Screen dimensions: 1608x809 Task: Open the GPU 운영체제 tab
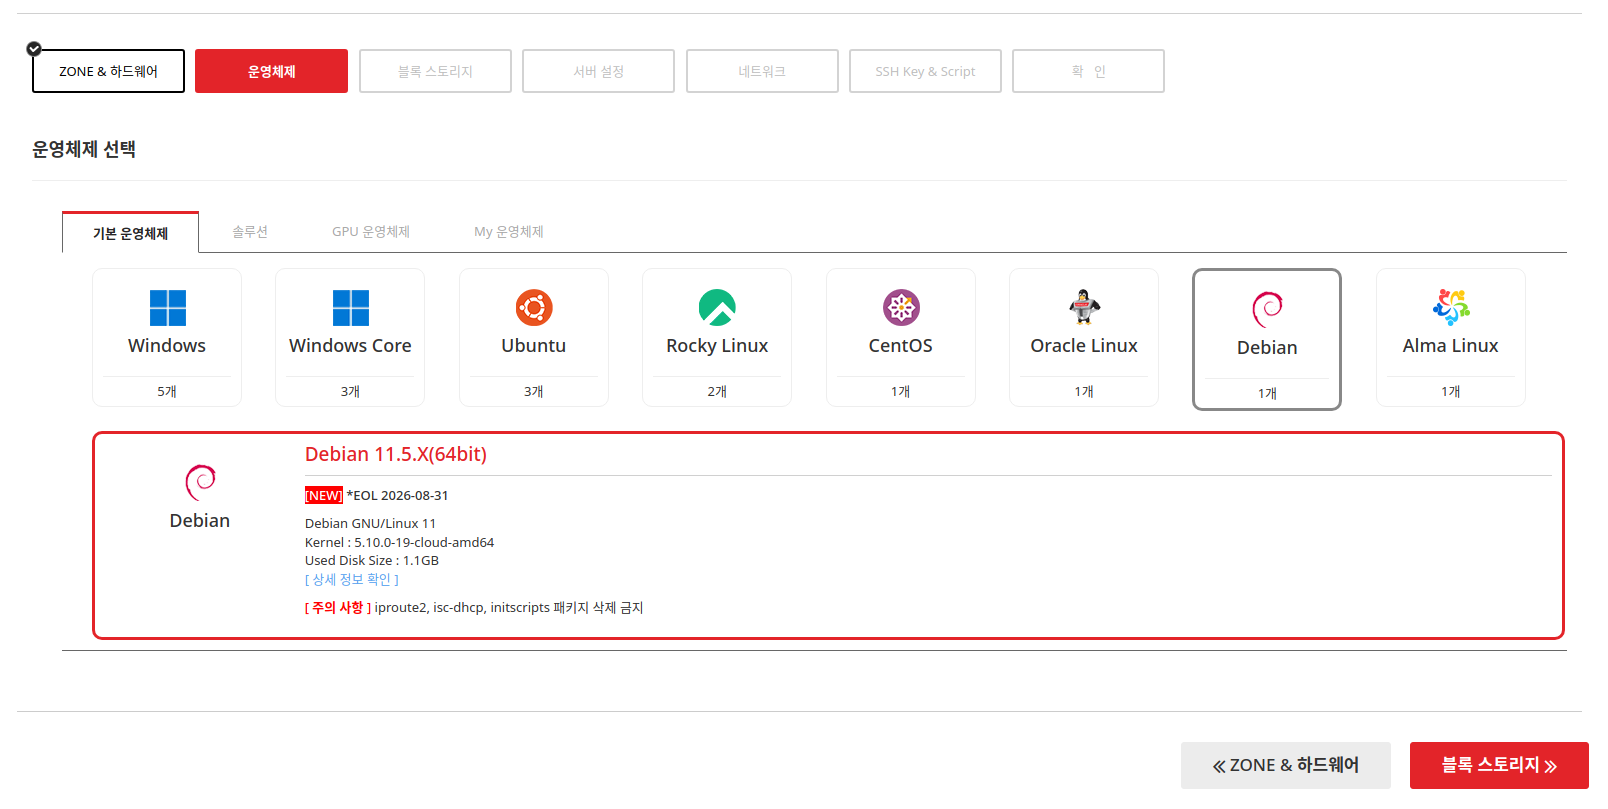coord(371,232)
